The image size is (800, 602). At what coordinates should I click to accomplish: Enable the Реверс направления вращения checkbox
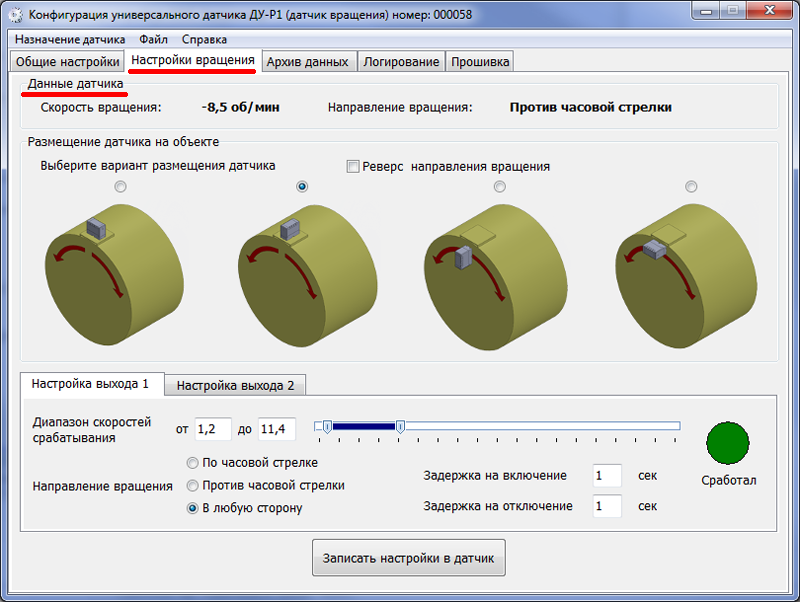[353, 167]
